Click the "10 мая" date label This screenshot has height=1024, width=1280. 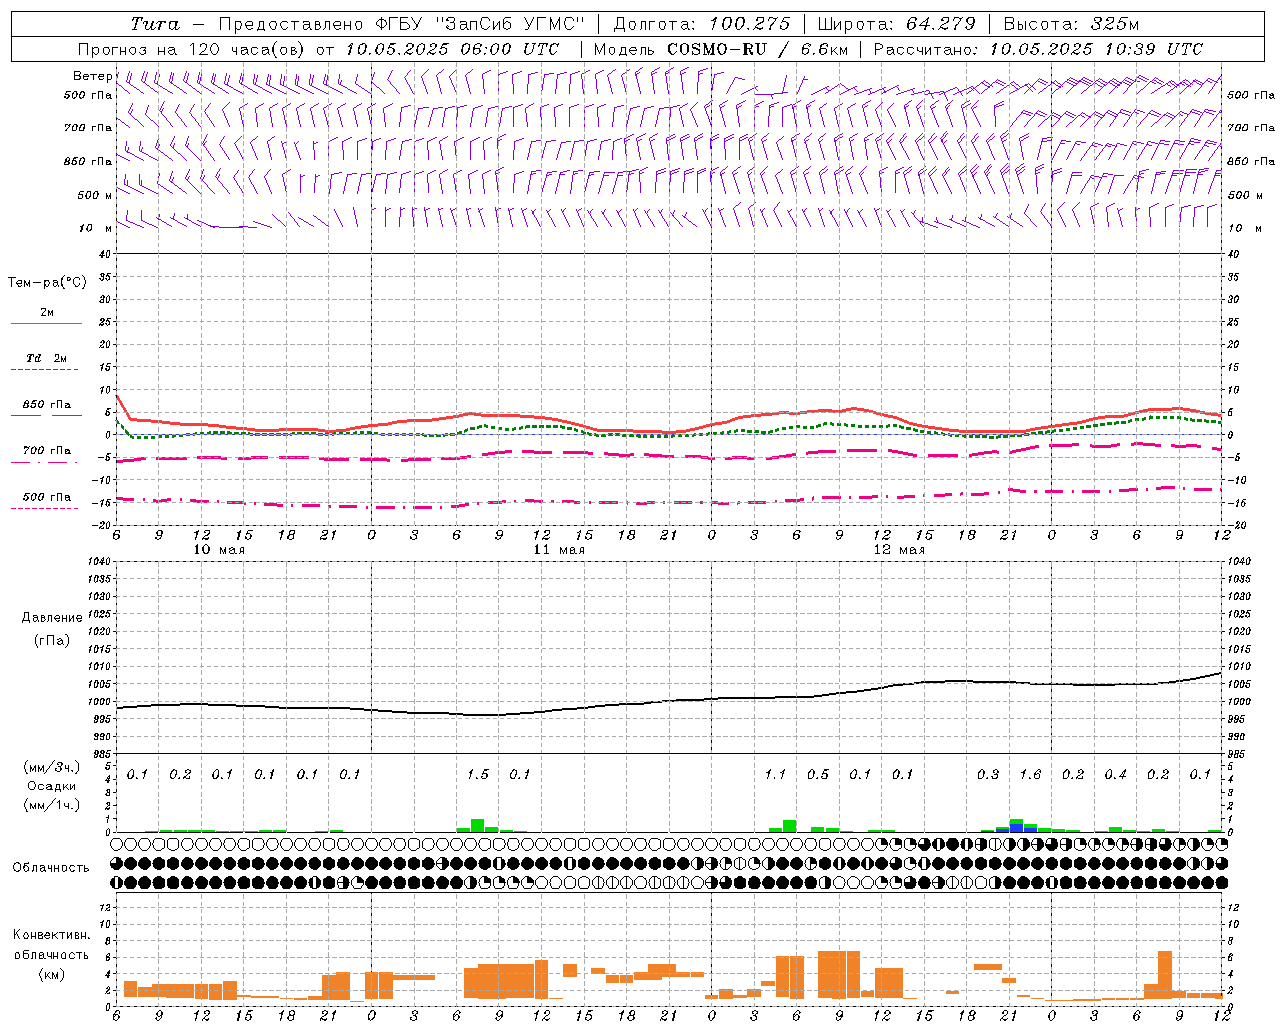coord(219,550)
